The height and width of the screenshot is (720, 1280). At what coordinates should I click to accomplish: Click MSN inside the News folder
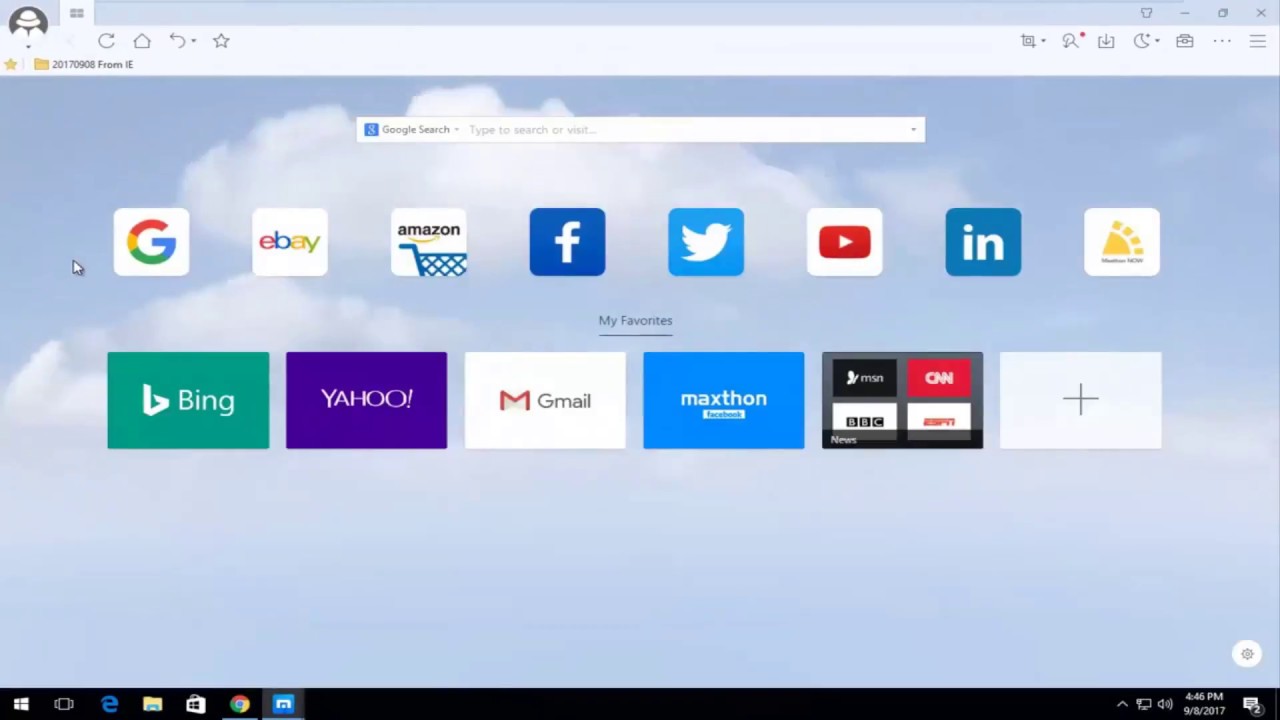865,378
